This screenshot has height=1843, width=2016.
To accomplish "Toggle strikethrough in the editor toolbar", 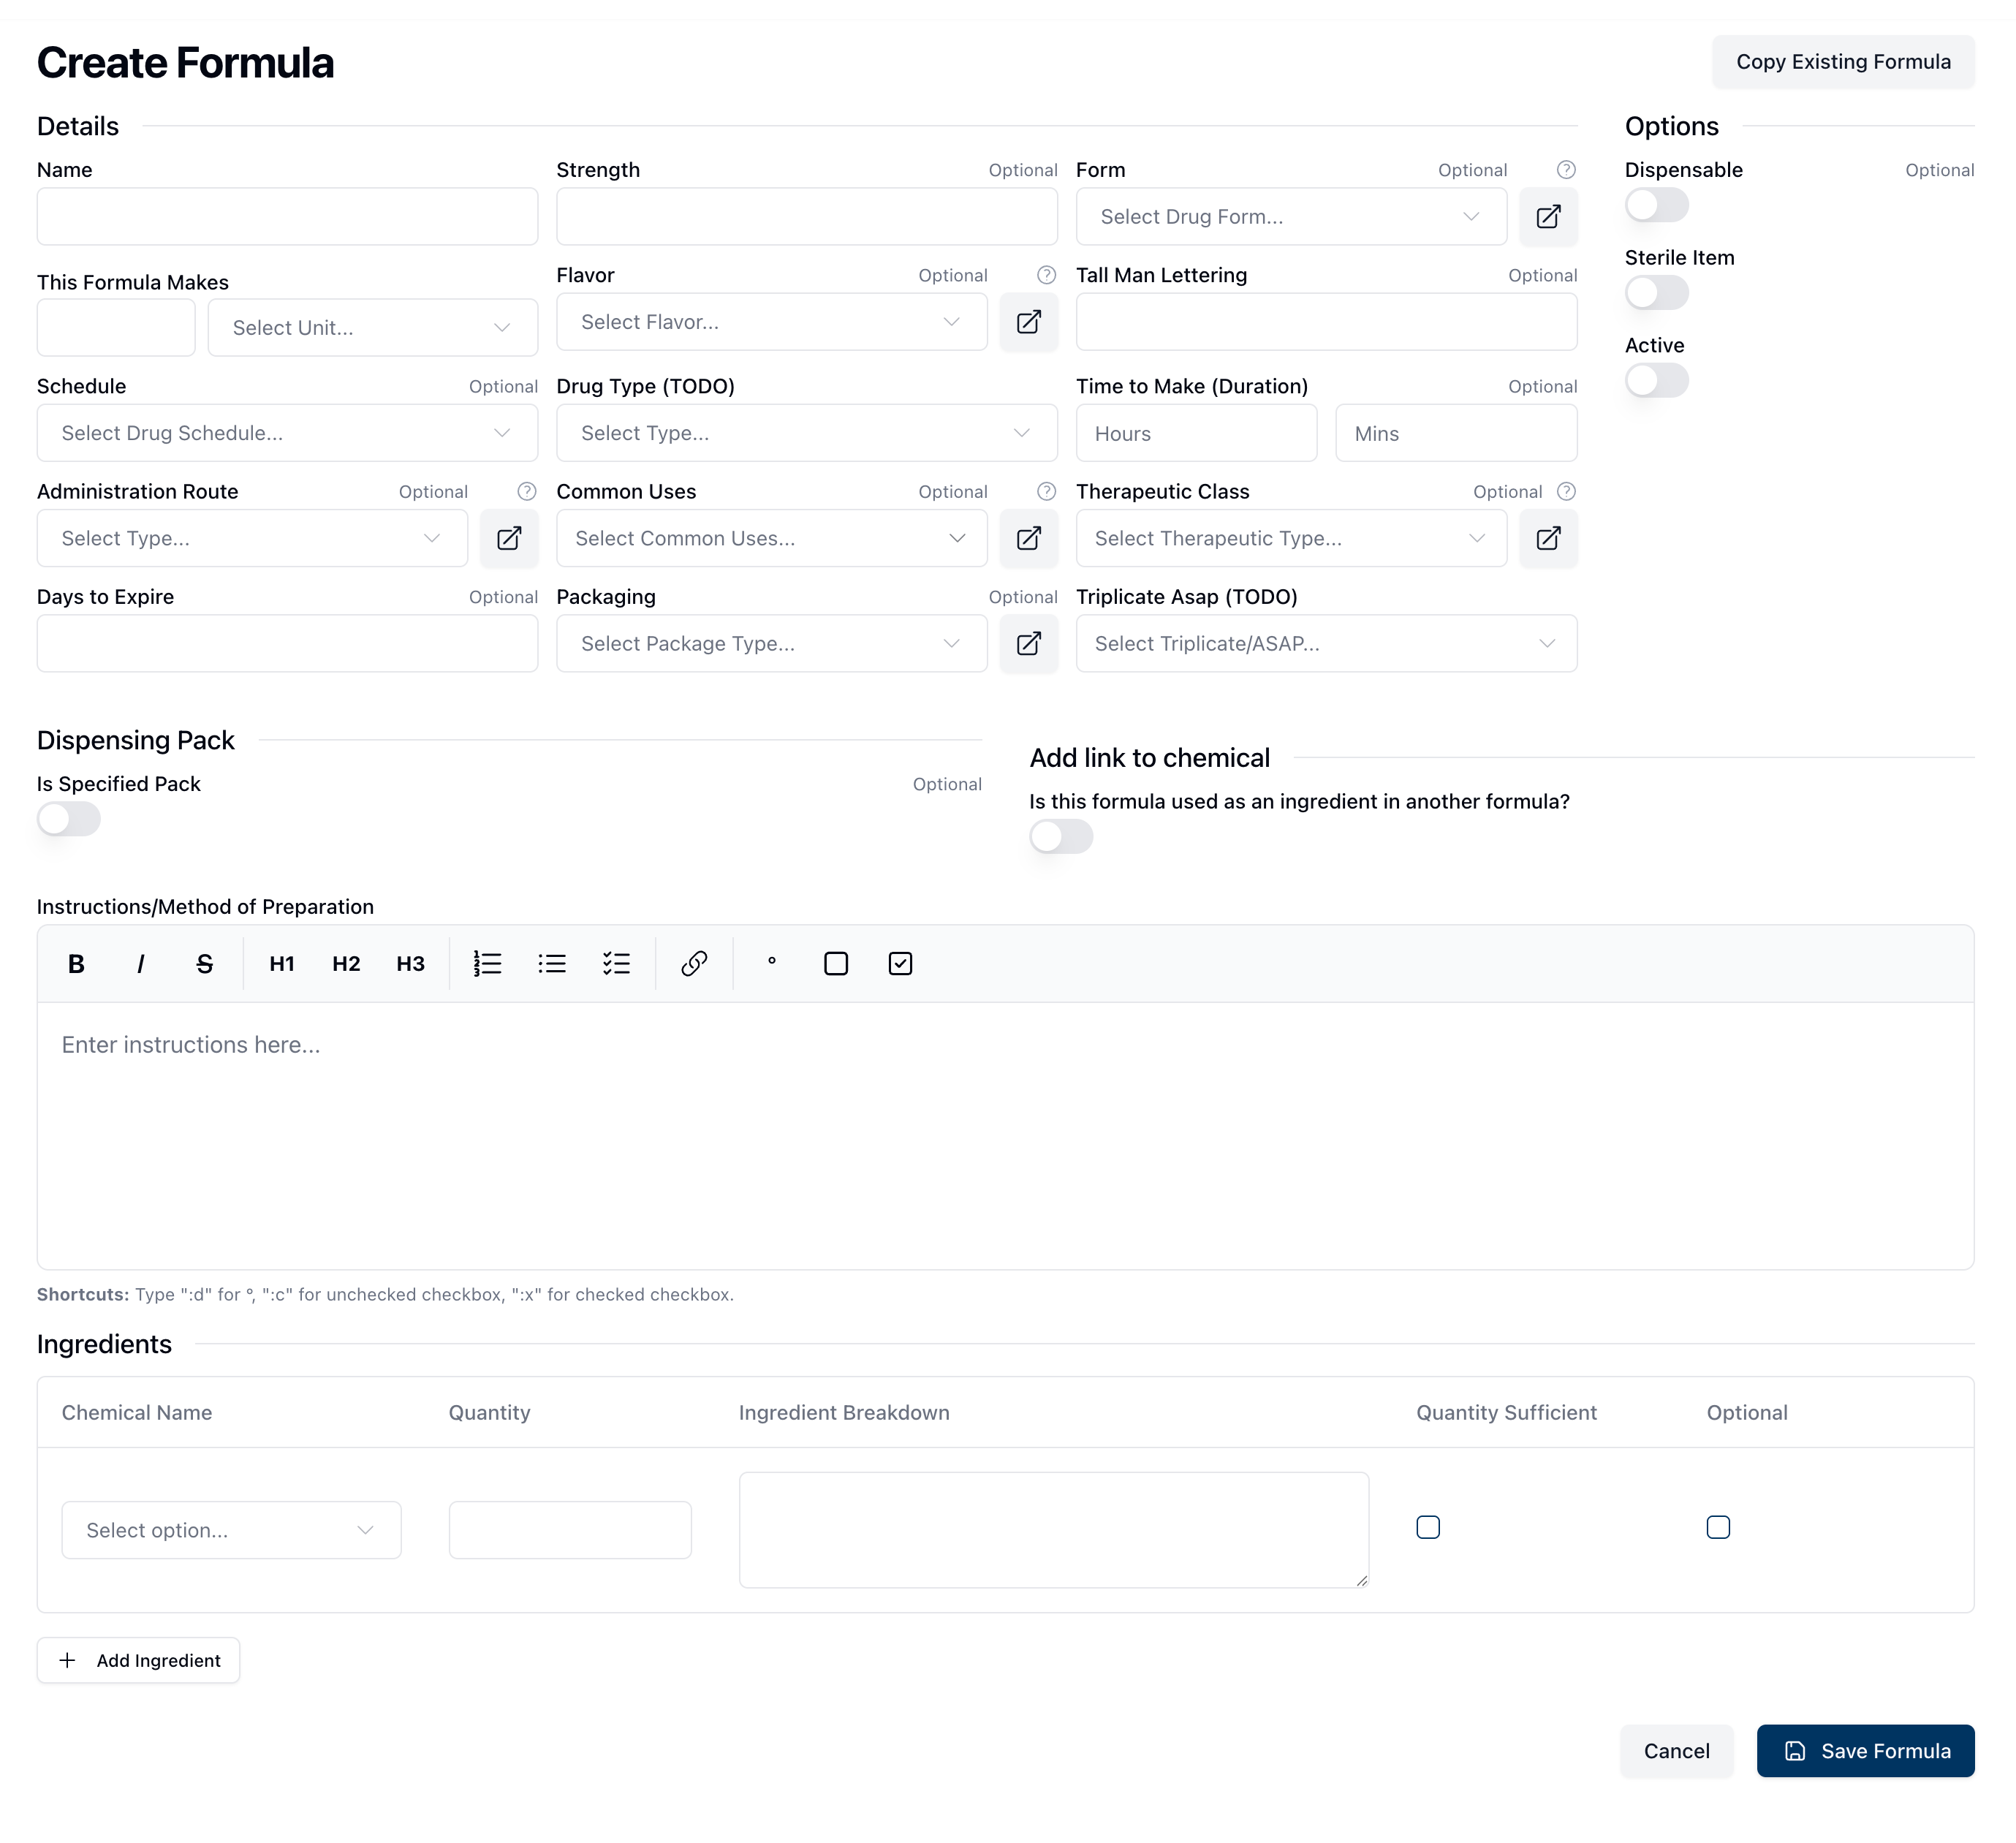I will pos(204,963).
